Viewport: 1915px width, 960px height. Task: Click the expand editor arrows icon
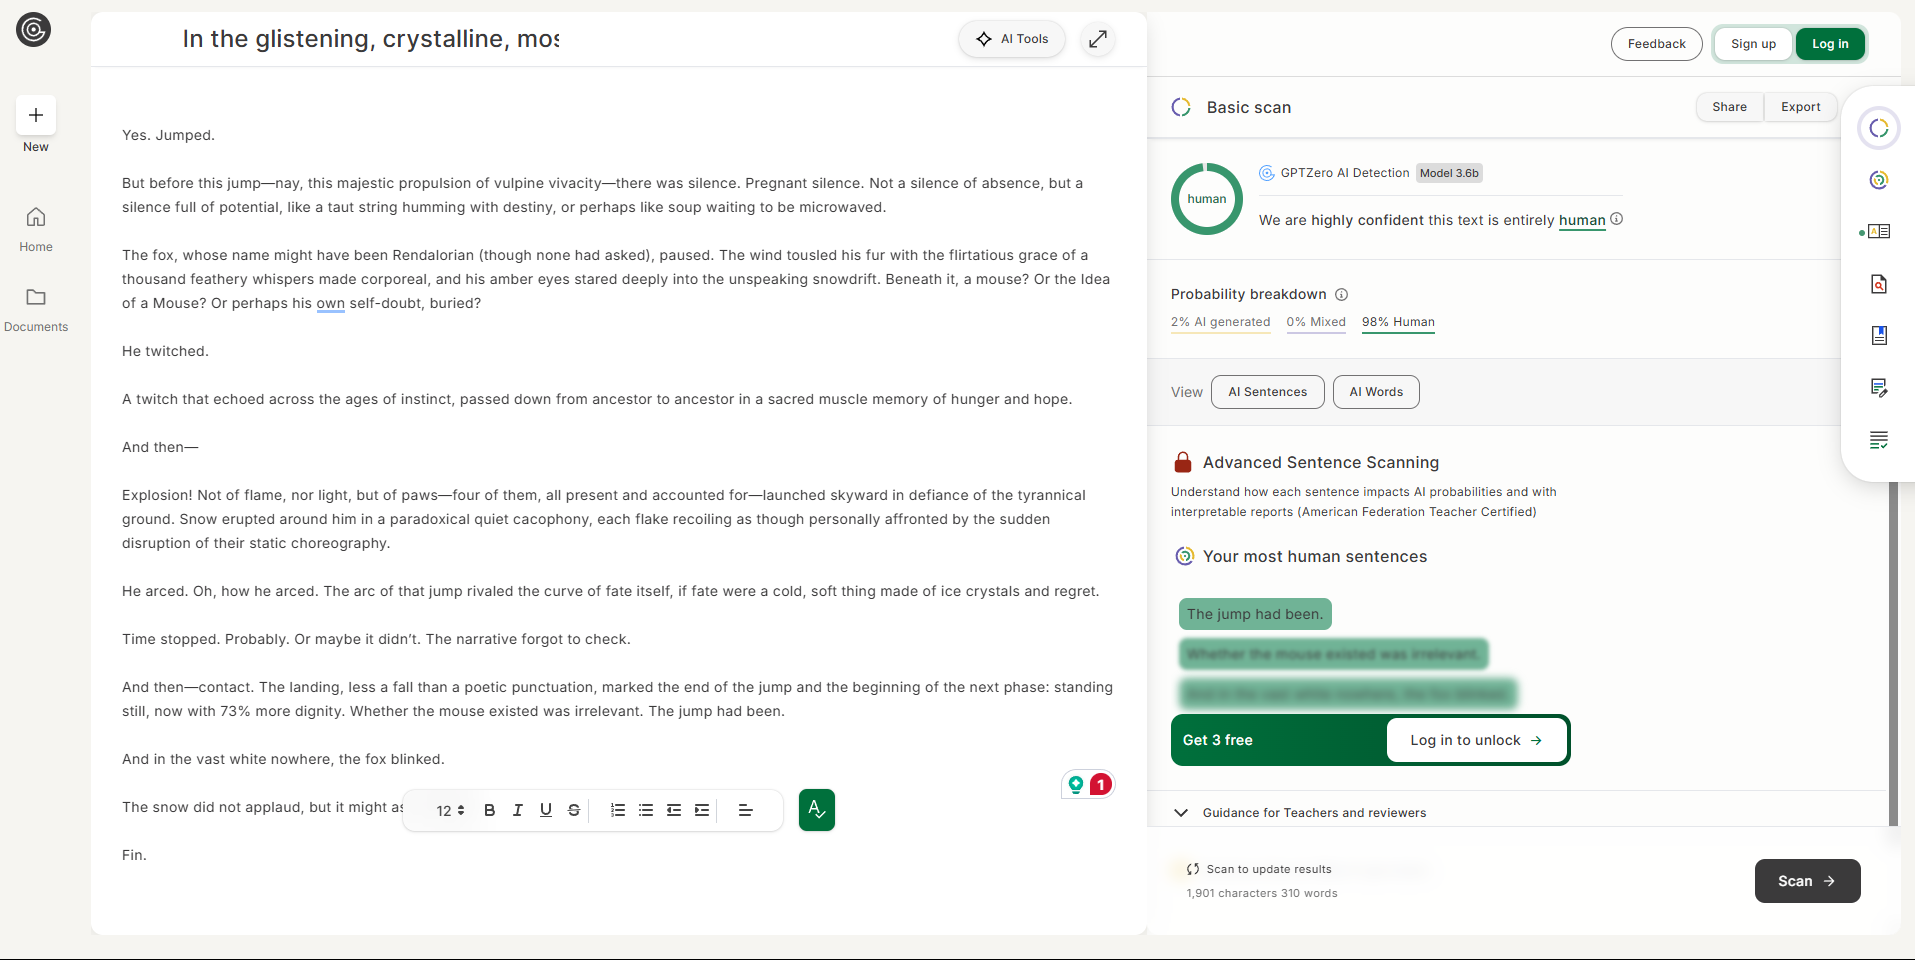pyautogui.click(x=1098, y=39)
